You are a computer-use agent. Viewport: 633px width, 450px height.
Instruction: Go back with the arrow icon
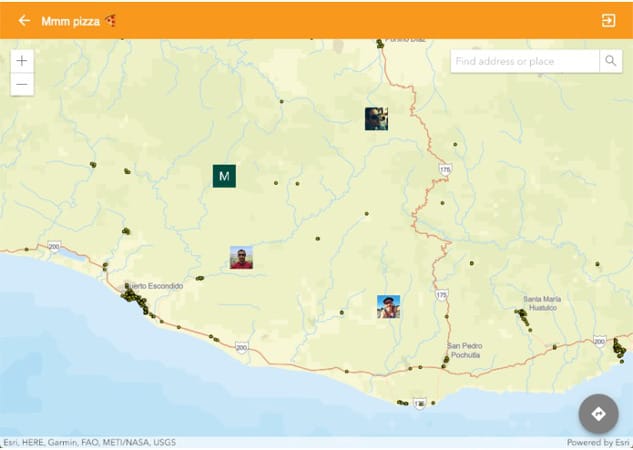24,21
